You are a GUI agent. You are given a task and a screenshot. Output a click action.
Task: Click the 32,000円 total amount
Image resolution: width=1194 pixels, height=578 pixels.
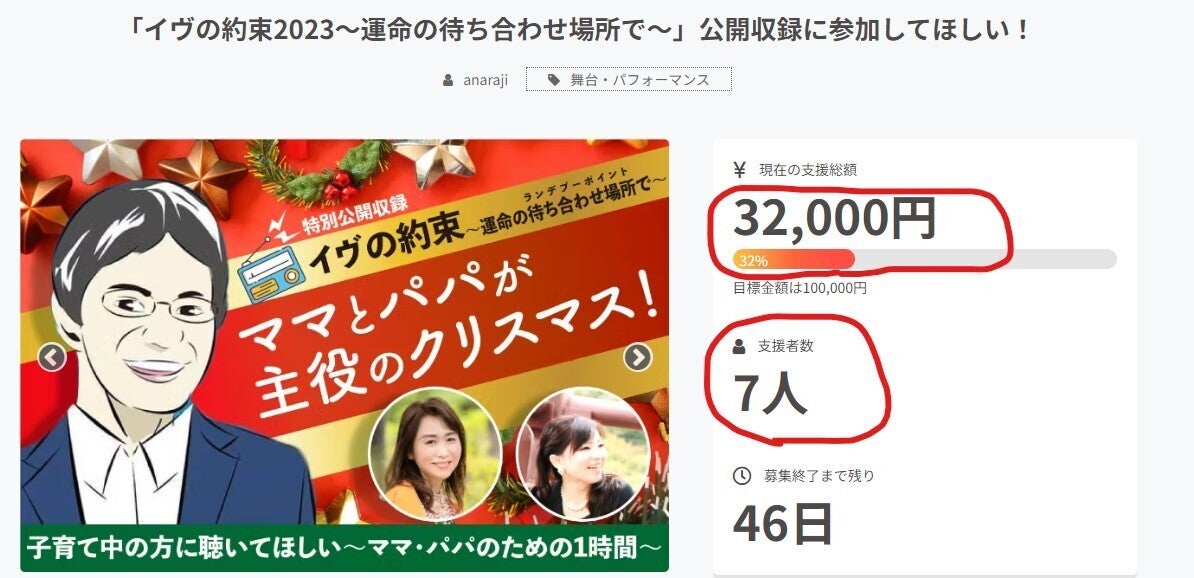coord(835,219)
